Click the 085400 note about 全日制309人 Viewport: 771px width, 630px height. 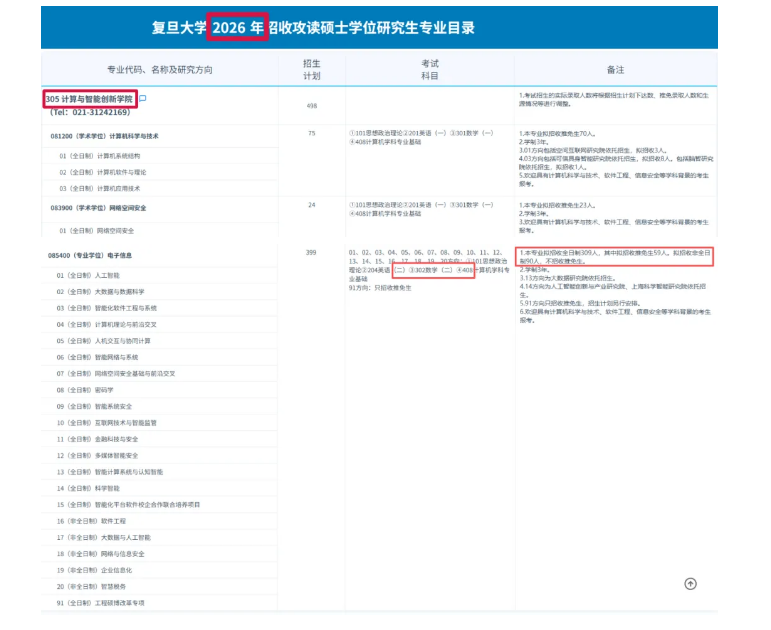coord(615,257)
